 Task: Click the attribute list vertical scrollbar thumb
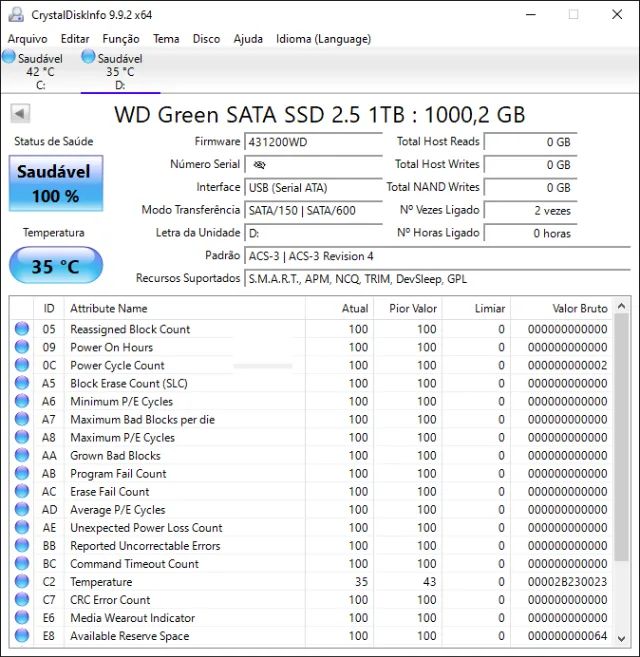pyautogui.click(x=621, y=437)
